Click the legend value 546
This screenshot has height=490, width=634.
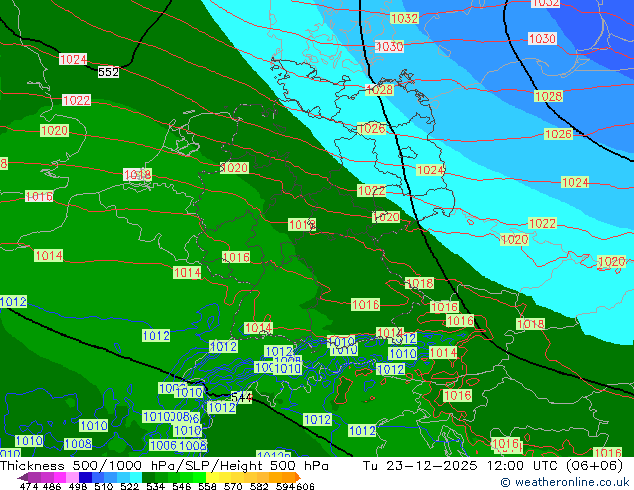click(182, 486)
